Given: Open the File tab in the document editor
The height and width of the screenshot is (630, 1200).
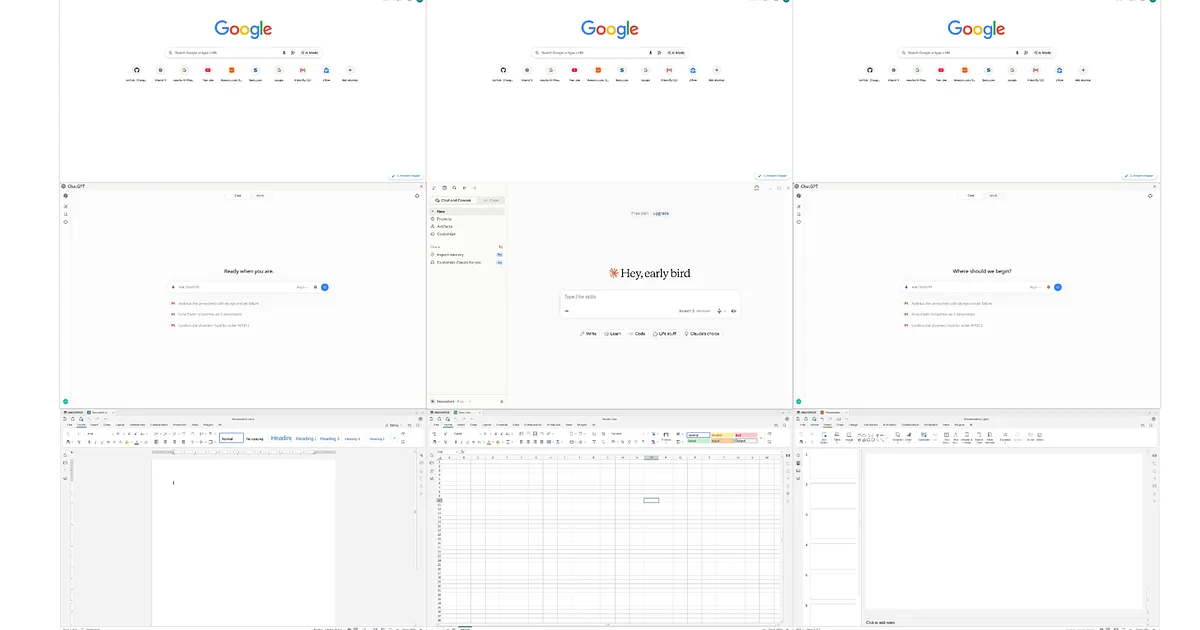Looking at the screenshot, I should [70, 425].
